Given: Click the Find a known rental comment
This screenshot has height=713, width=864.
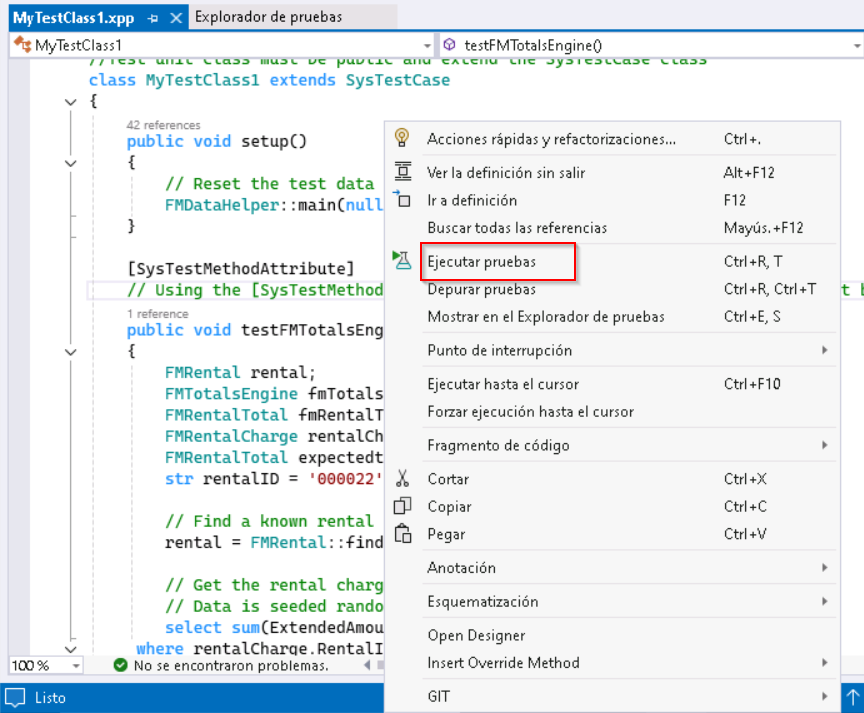Looking at the screenshot, I should [x=269, y=521].
